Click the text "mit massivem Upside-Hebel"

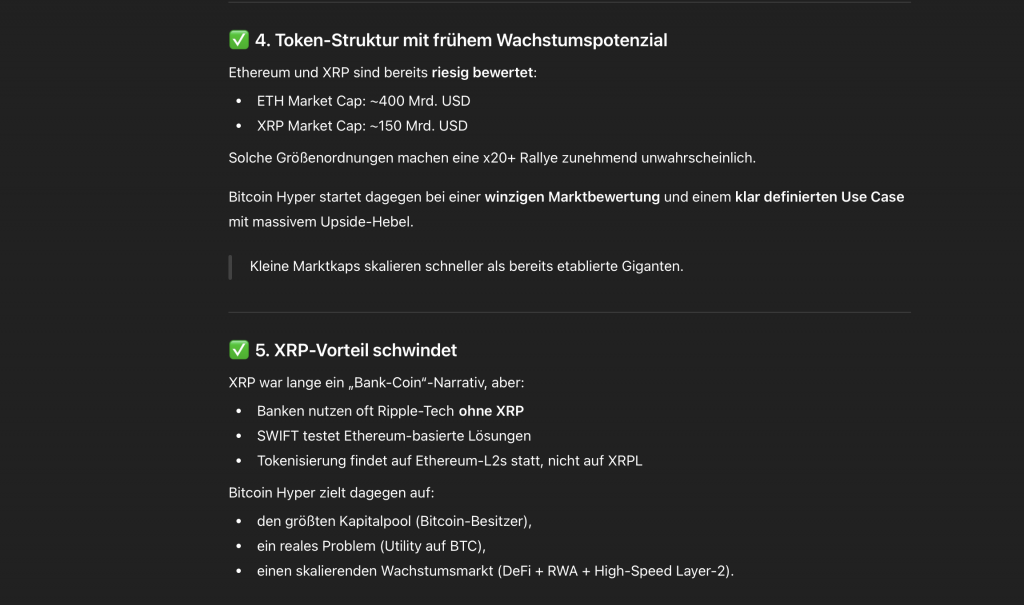pos(320,221)
